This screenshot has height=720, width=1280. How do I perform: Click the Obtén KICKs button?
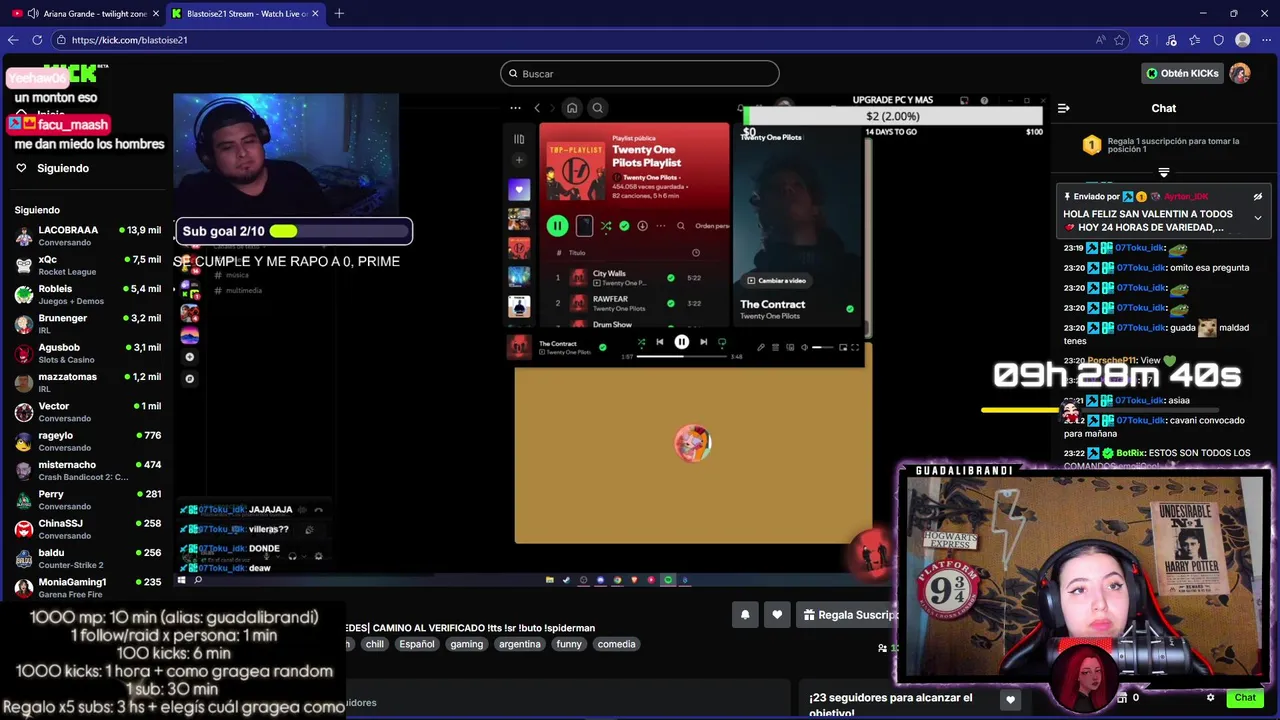[1182, 73]
